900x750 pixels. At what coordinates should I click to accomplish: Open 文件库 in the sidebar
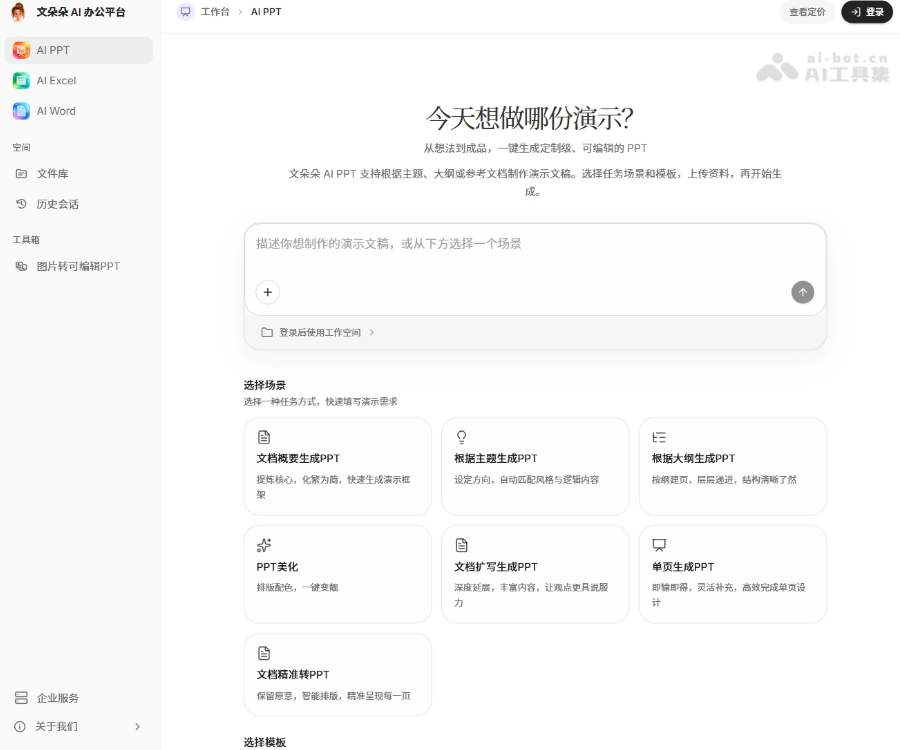coord(79,173)
